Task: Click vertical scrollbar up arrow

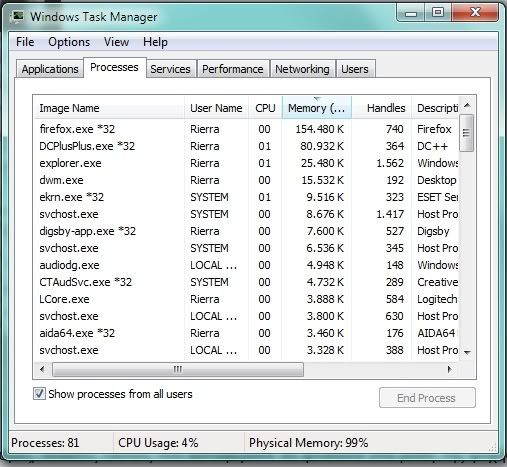Action: click(x=467, y=106)
